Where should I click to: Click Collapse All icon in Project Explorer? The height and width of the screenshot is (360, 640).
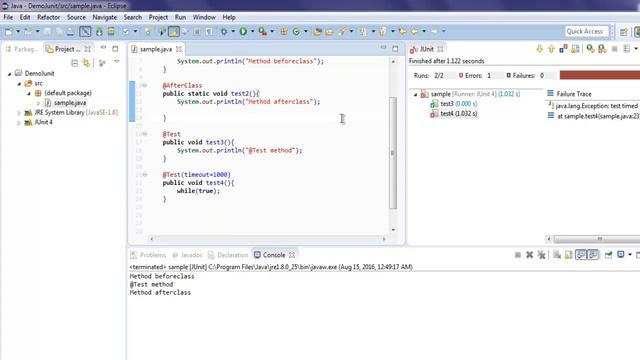coord(74,63)
